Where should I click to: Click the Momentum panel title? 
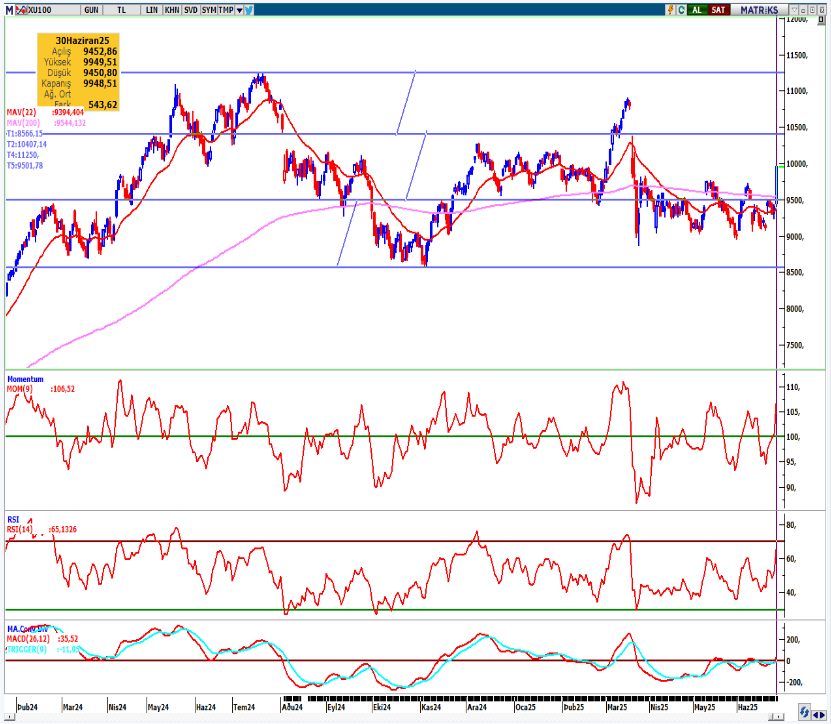click(25, 379)
